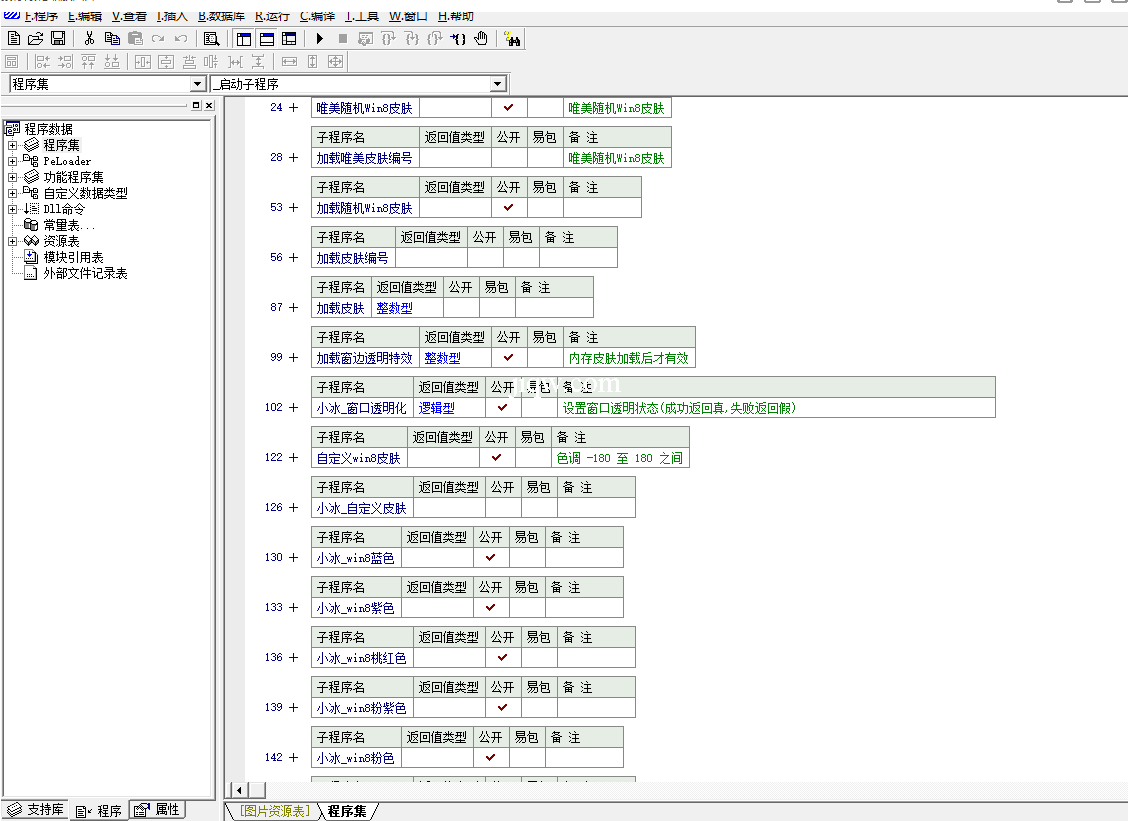Expand the 功能程序集 tree node
The width and height of the screenshot is (1133, 821).
tap(13, 177)
